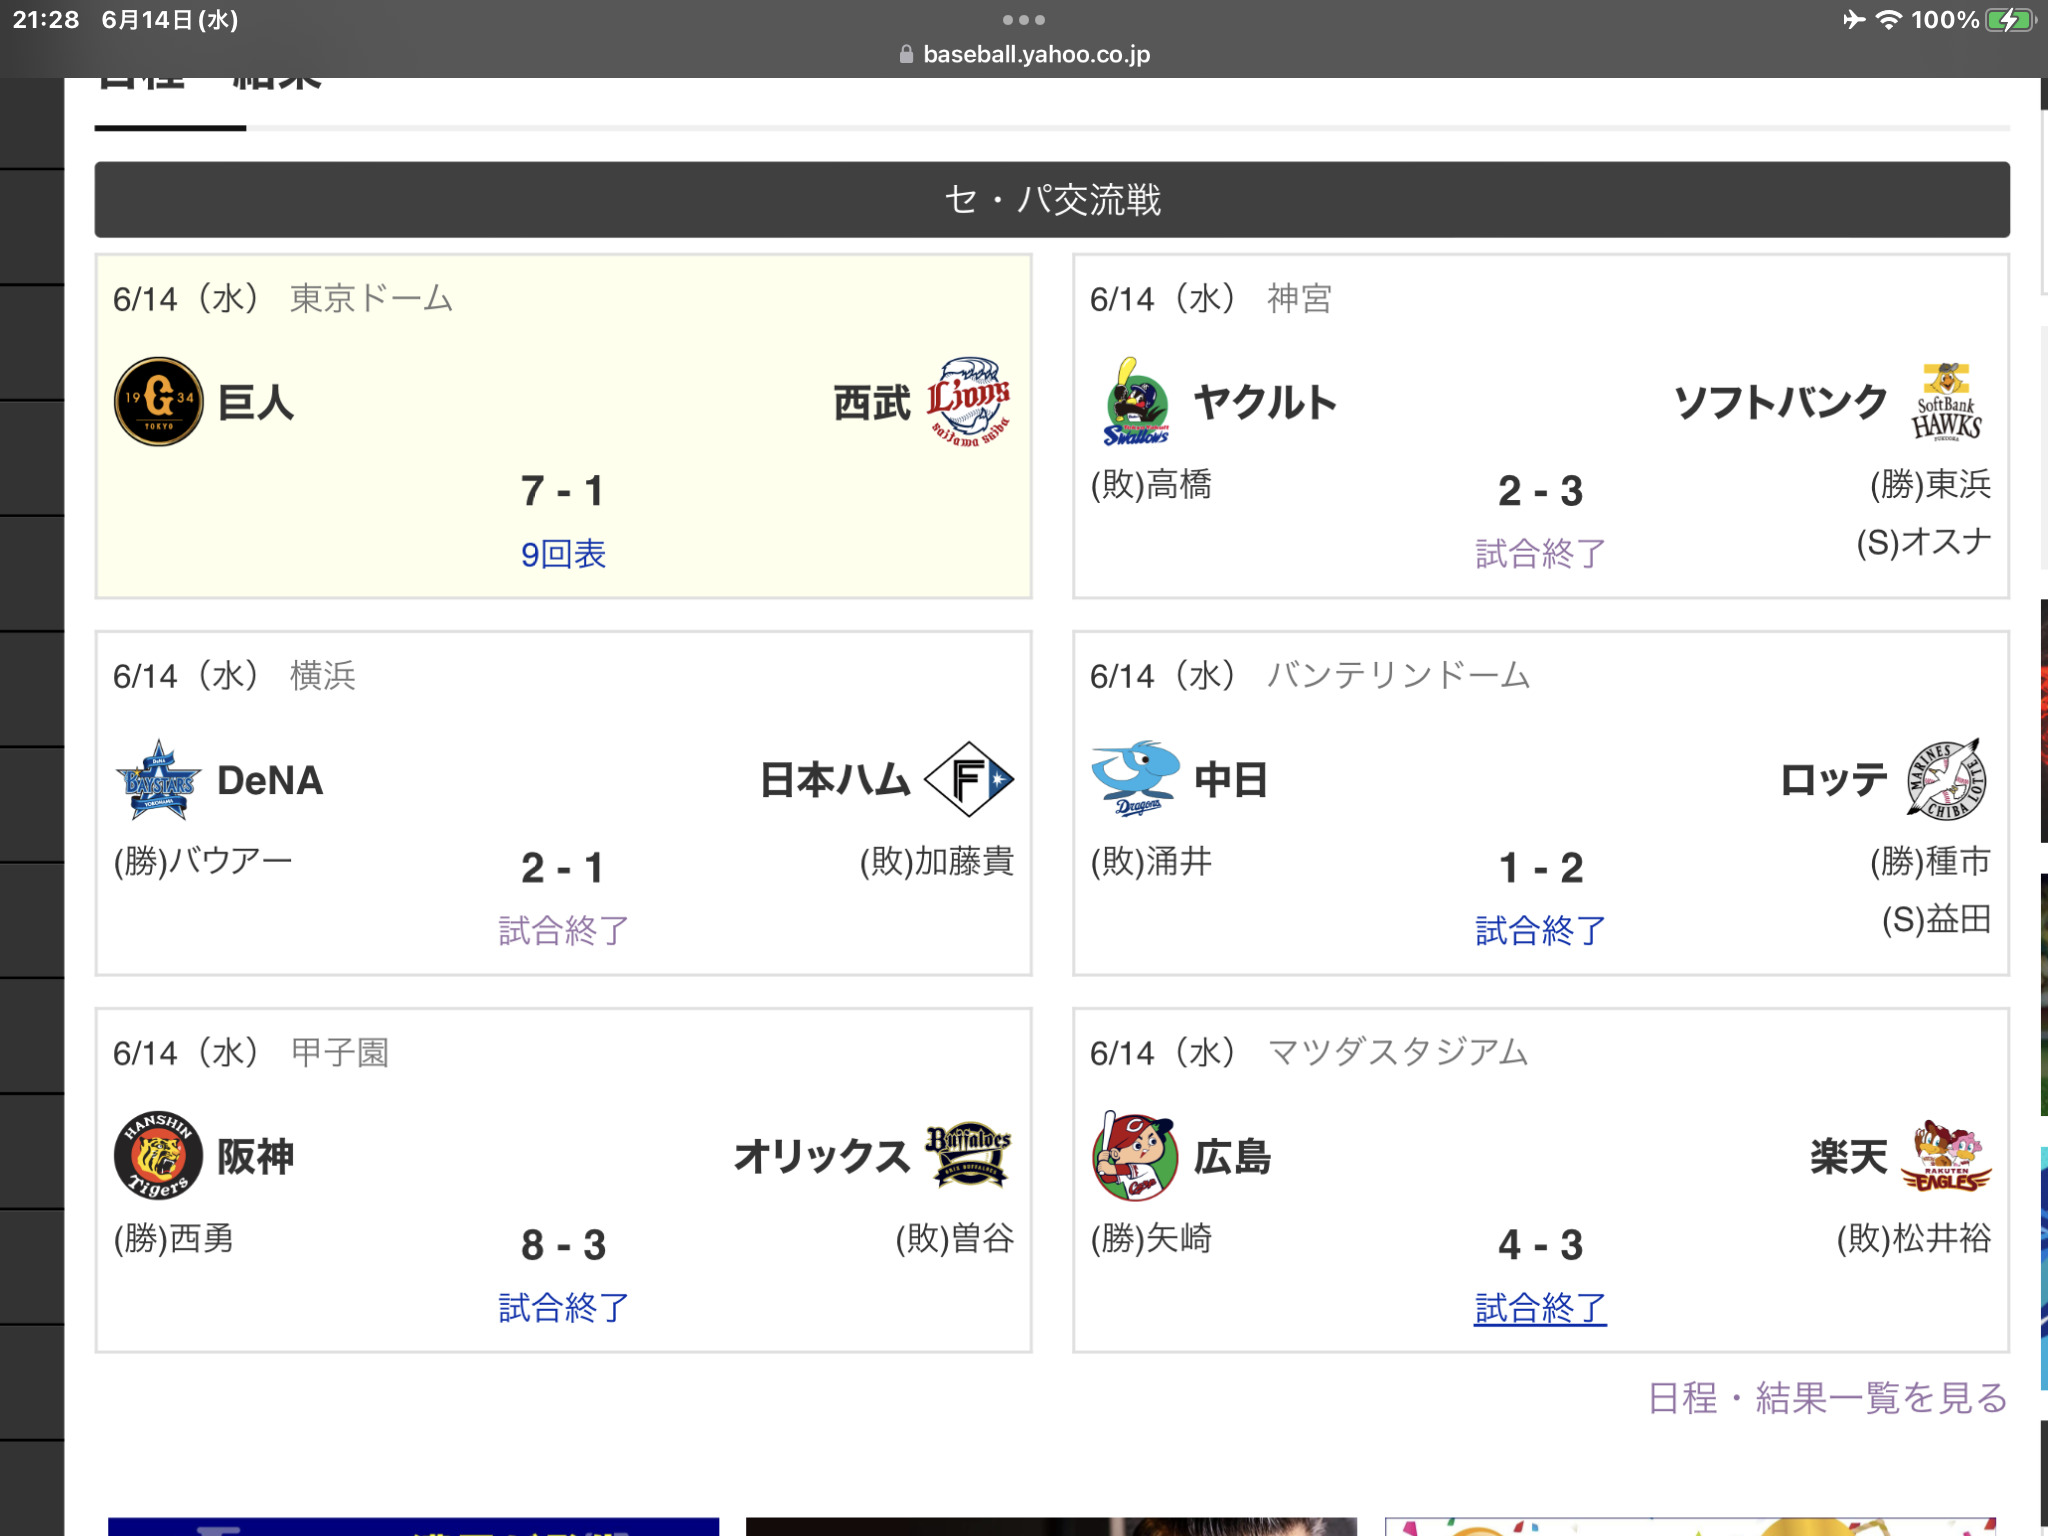Click the Rakuten Eagles logo
Image resolution: width=2048 pixels, height=1536 pixels.
click(x=1946, y=1157)
